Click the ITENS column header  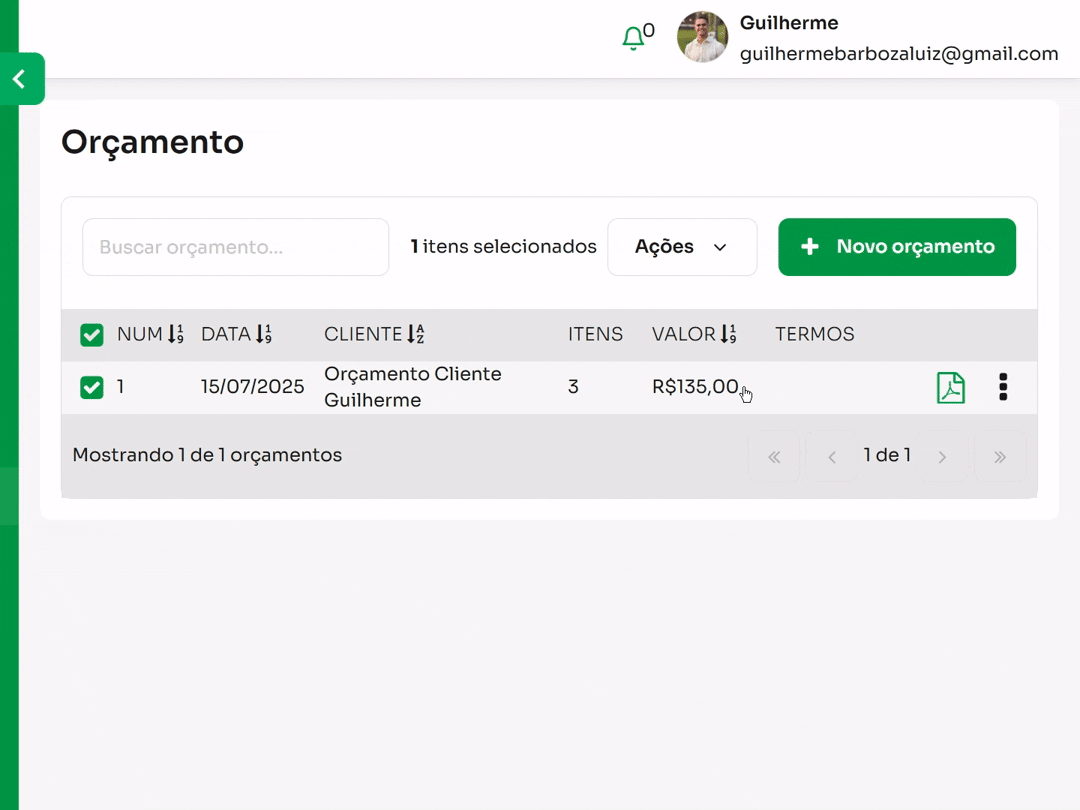[x=595, y=335]
